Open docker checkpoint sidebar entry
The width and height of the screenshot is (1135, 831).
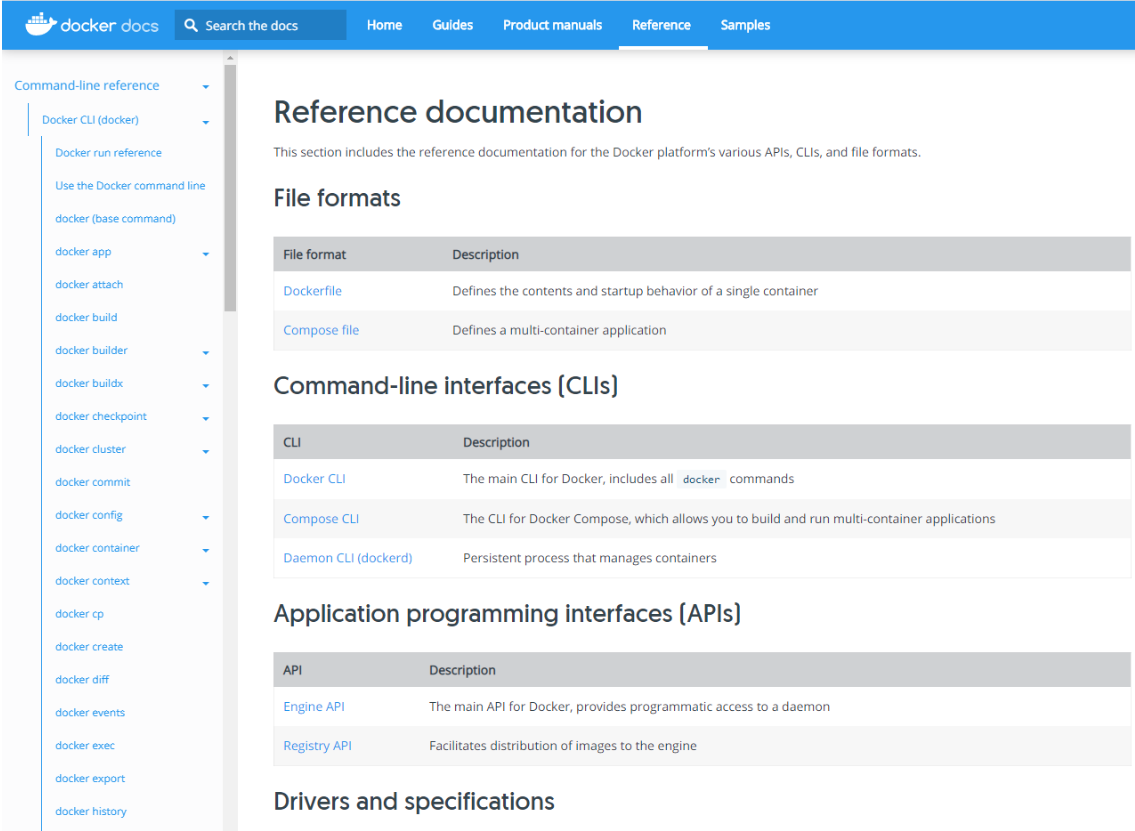[x=101, y=416]
